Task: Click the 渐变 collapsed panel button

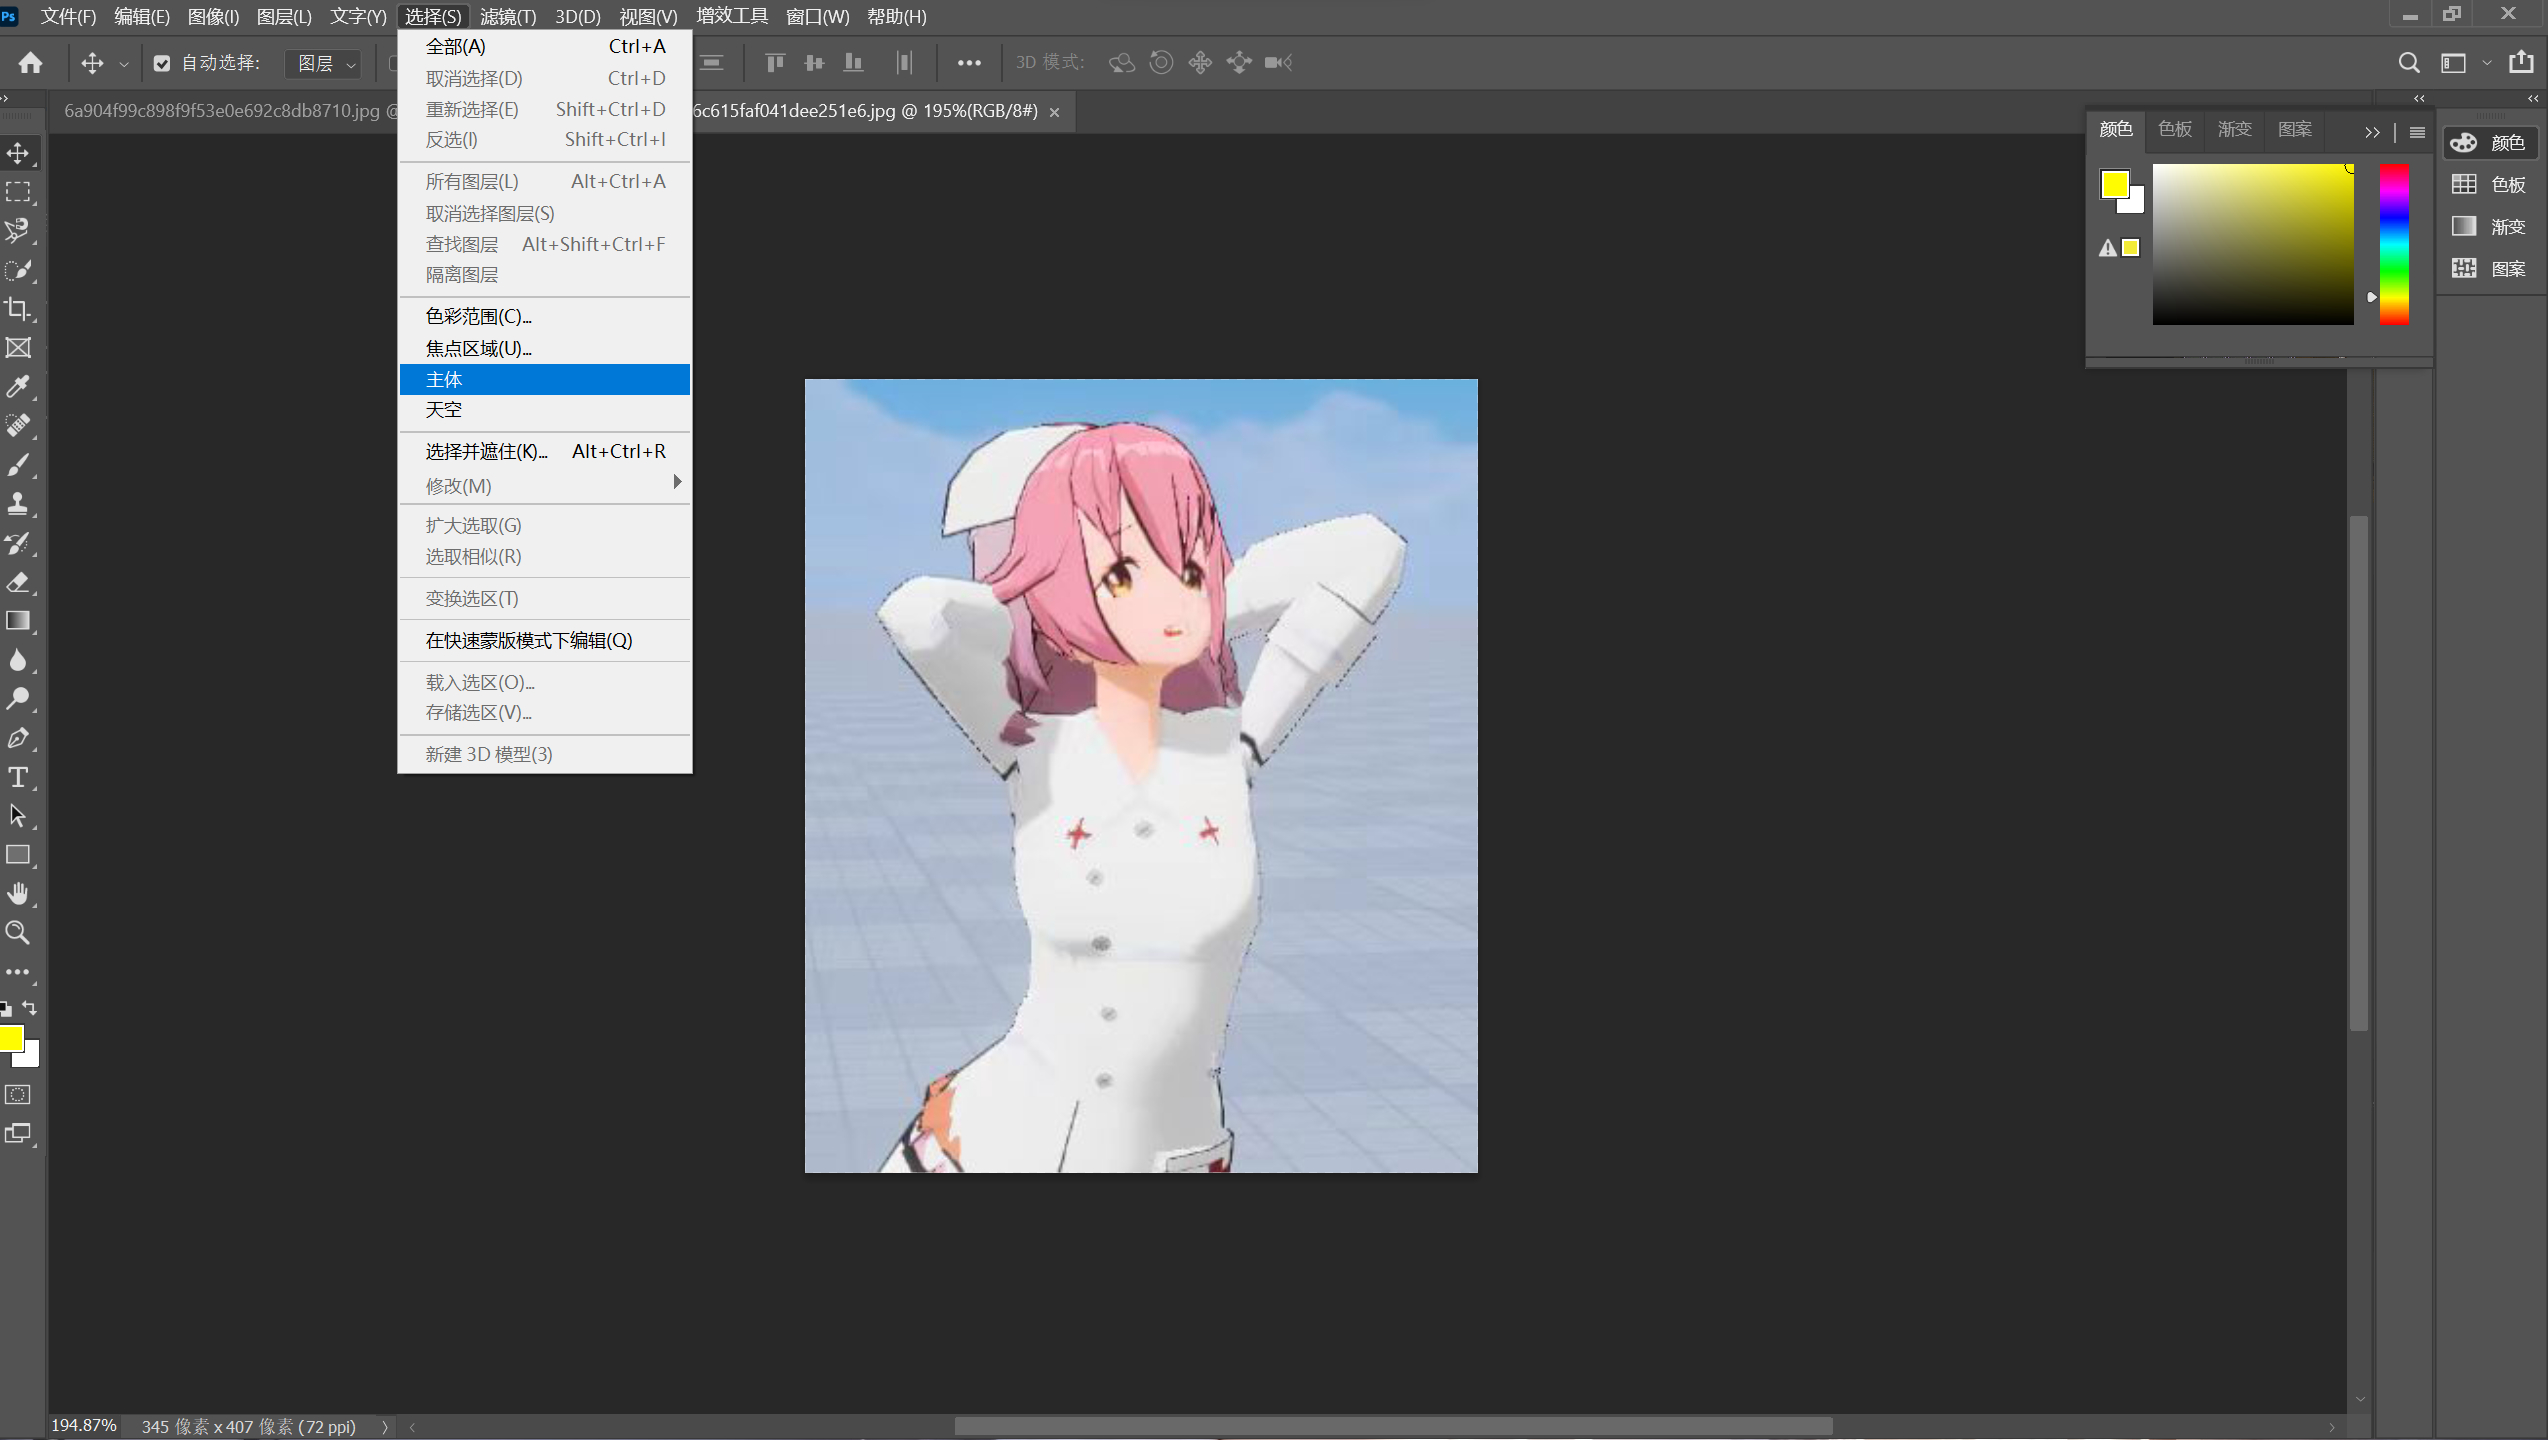Action: coord(2490,227)
